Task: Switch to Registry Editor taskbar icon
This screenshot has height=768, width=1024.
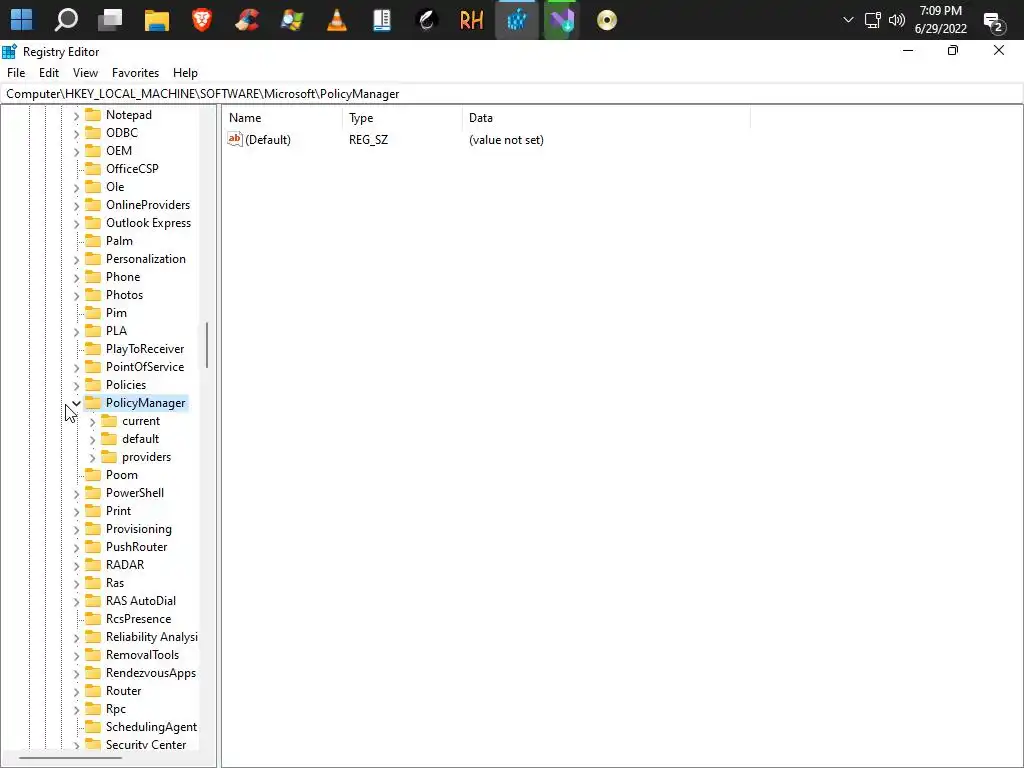Action: (x=517, y=20)
